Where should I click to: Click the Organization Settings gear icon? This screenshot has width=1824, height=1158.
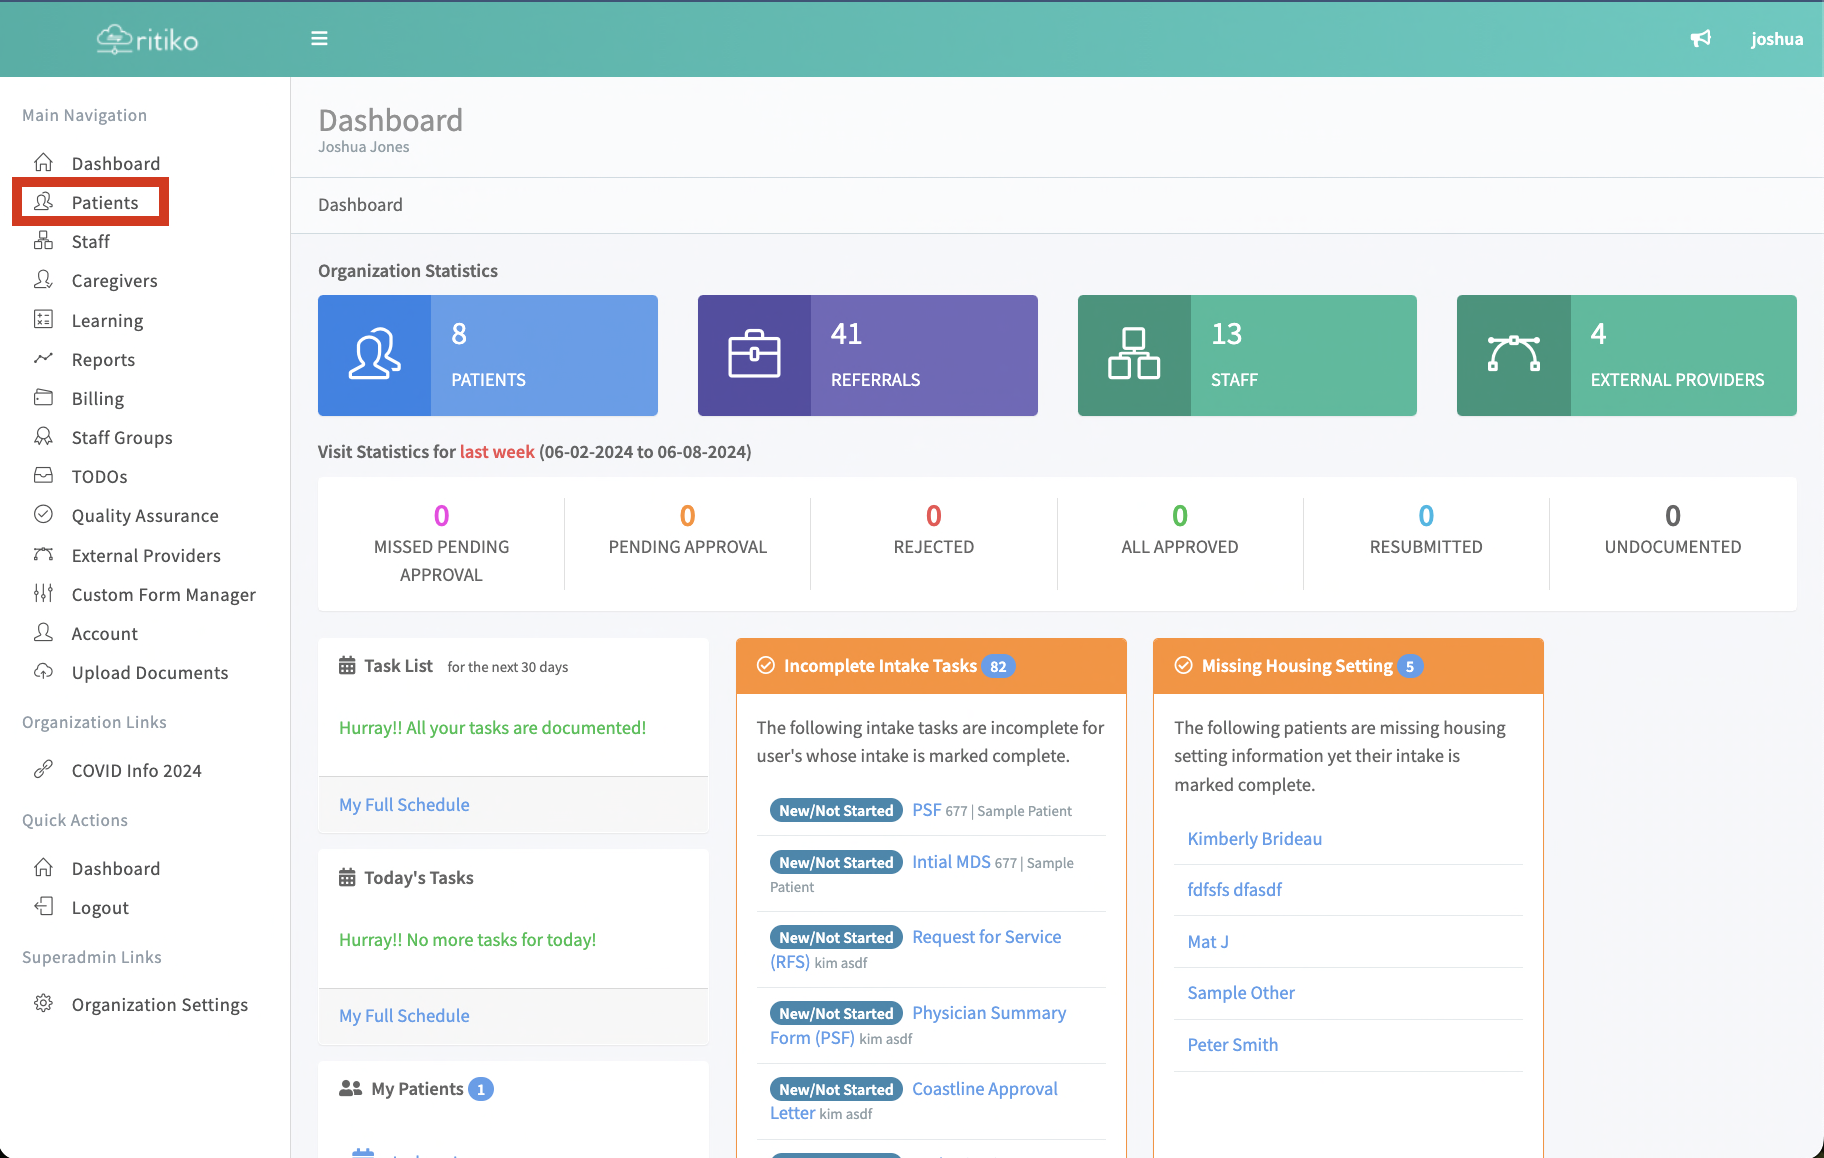(x=43, y=1004)
